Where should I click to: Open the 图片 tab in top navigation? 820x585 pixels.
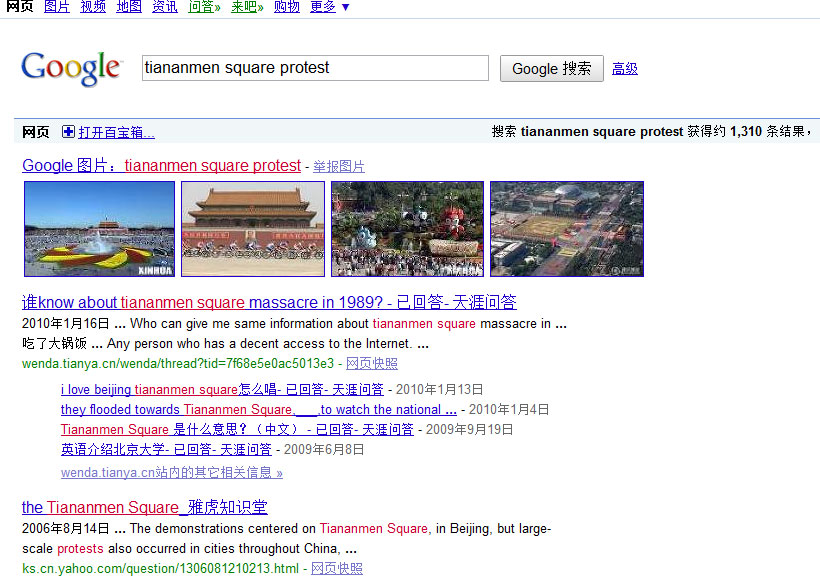tap(57, 7)
